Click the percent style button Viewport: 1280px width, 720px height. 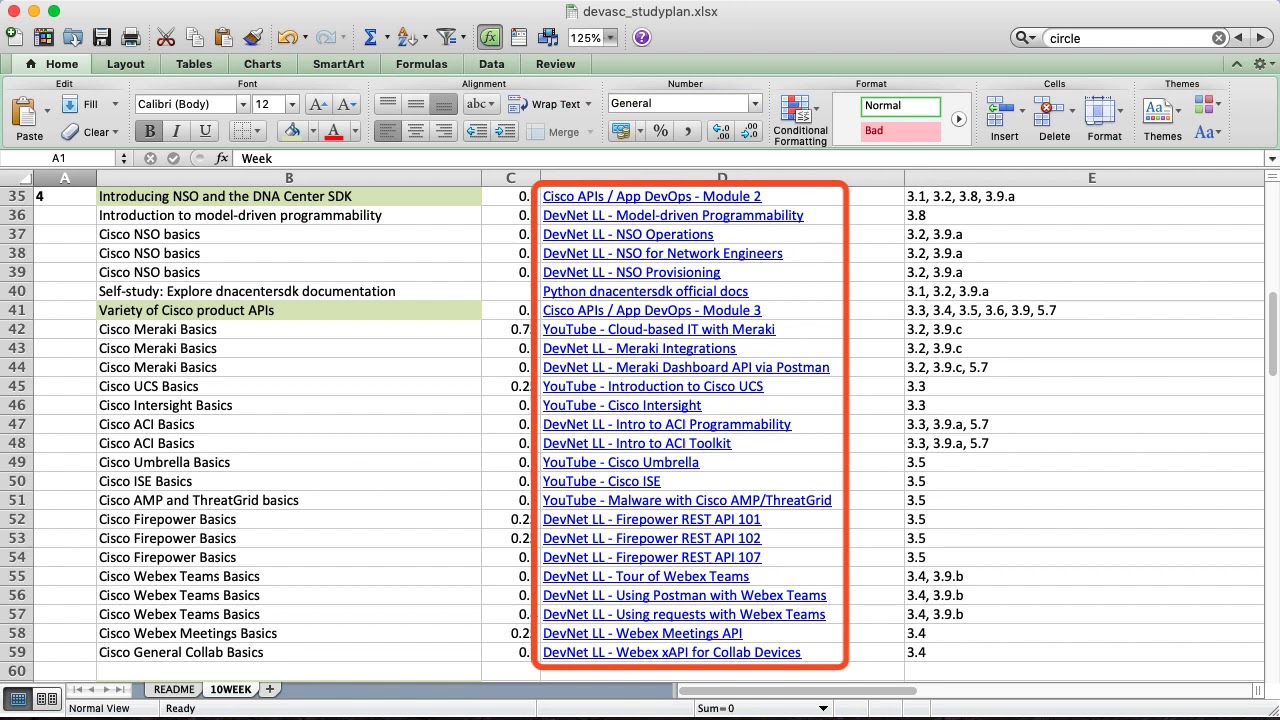coord(660,131)
